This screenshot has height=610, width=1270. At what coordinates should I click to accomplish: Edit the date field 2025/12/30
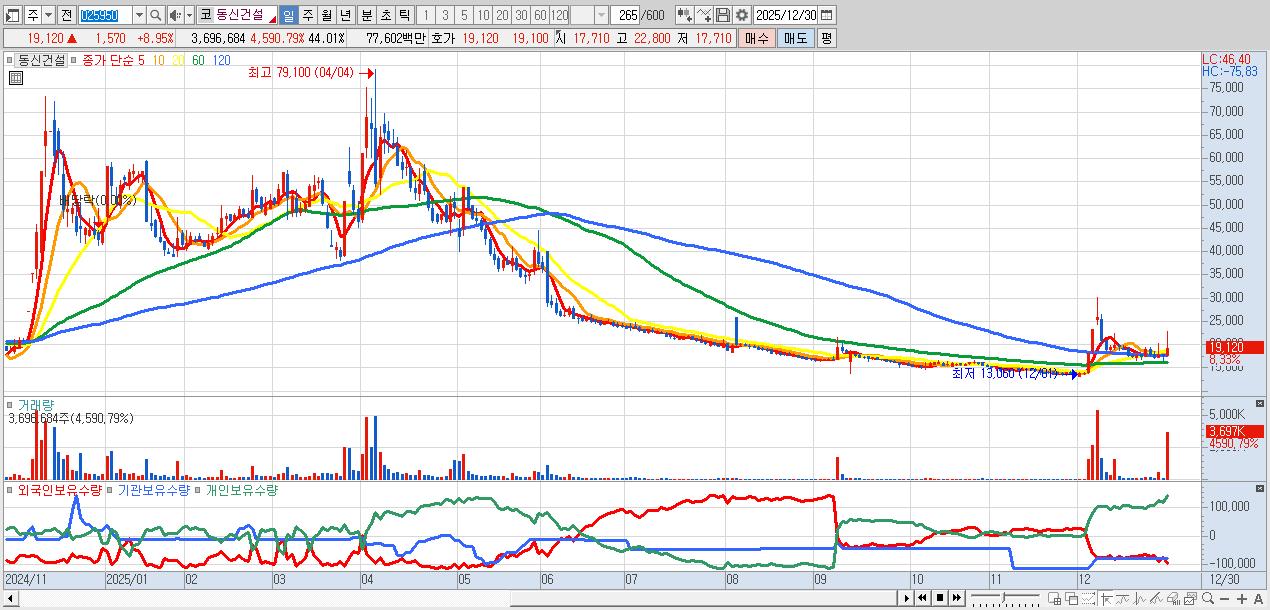tap(785, 15)
